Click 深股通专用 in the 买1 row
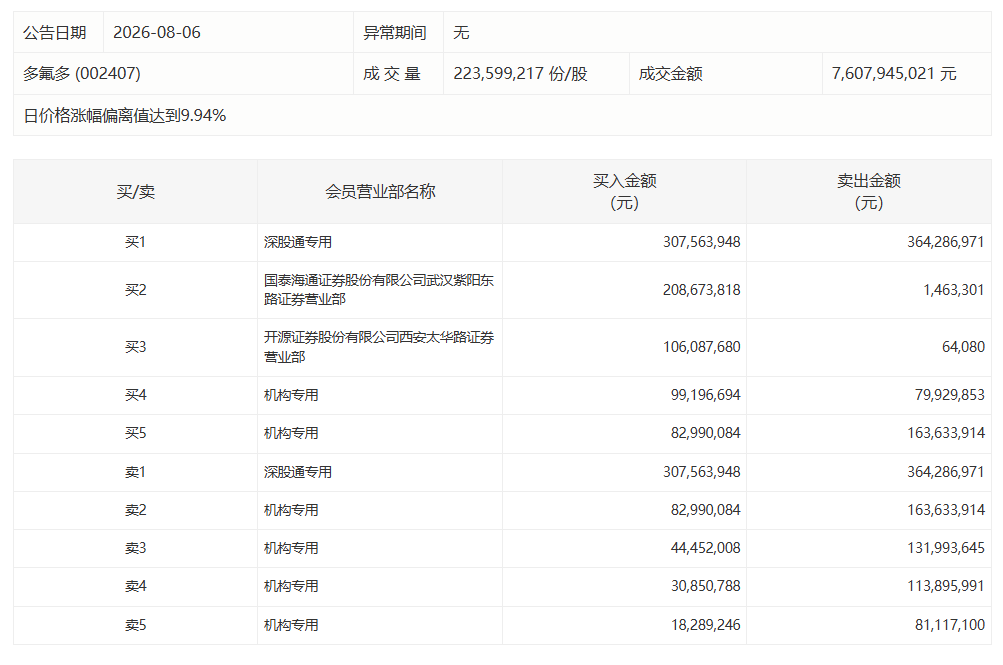 298,242
